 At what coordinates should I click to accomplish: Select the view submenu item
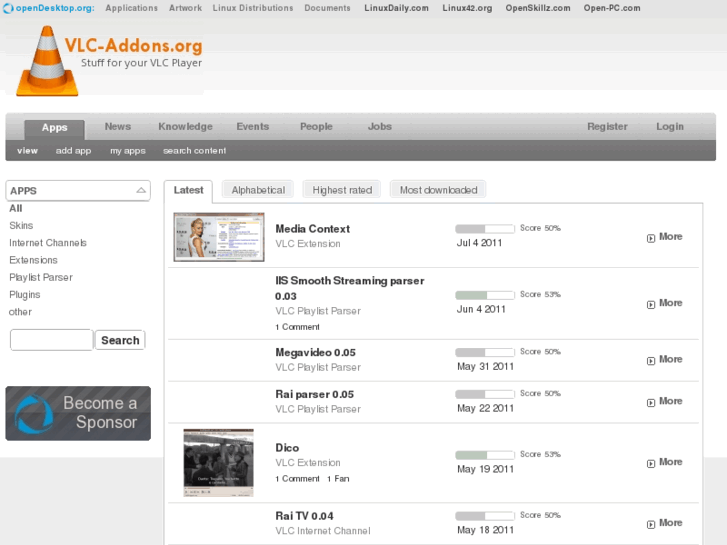pyautogui.click(x=27, y=151)
